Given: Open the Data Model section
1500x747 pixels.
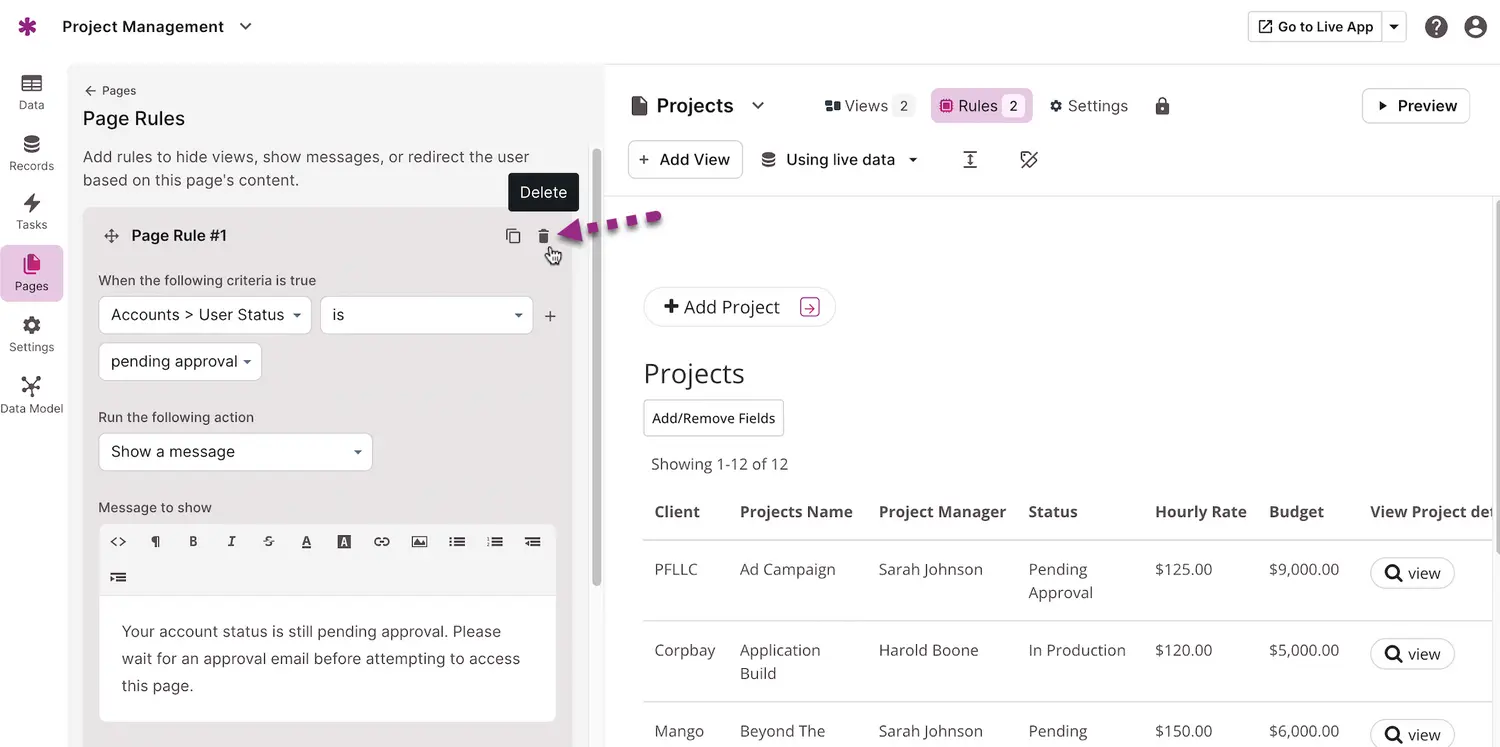Looking at the screenshot, I should coord(32,395).
